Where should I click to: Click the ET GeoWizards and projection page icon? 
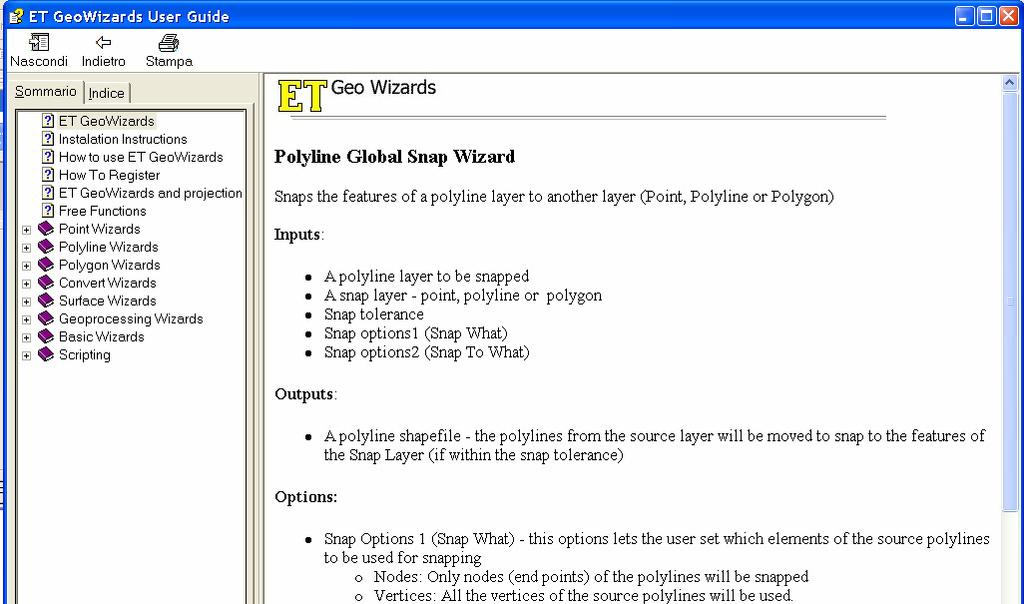[x=48, y=193]
